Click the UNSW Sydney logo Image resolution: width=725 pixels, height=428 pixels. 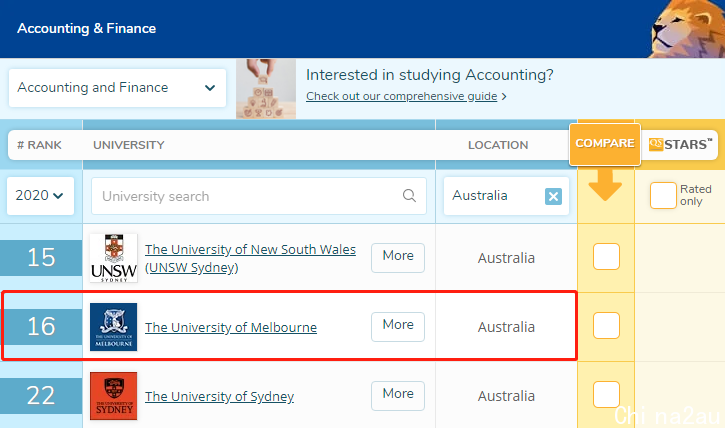pyautogui.click(x=113, y=258)
